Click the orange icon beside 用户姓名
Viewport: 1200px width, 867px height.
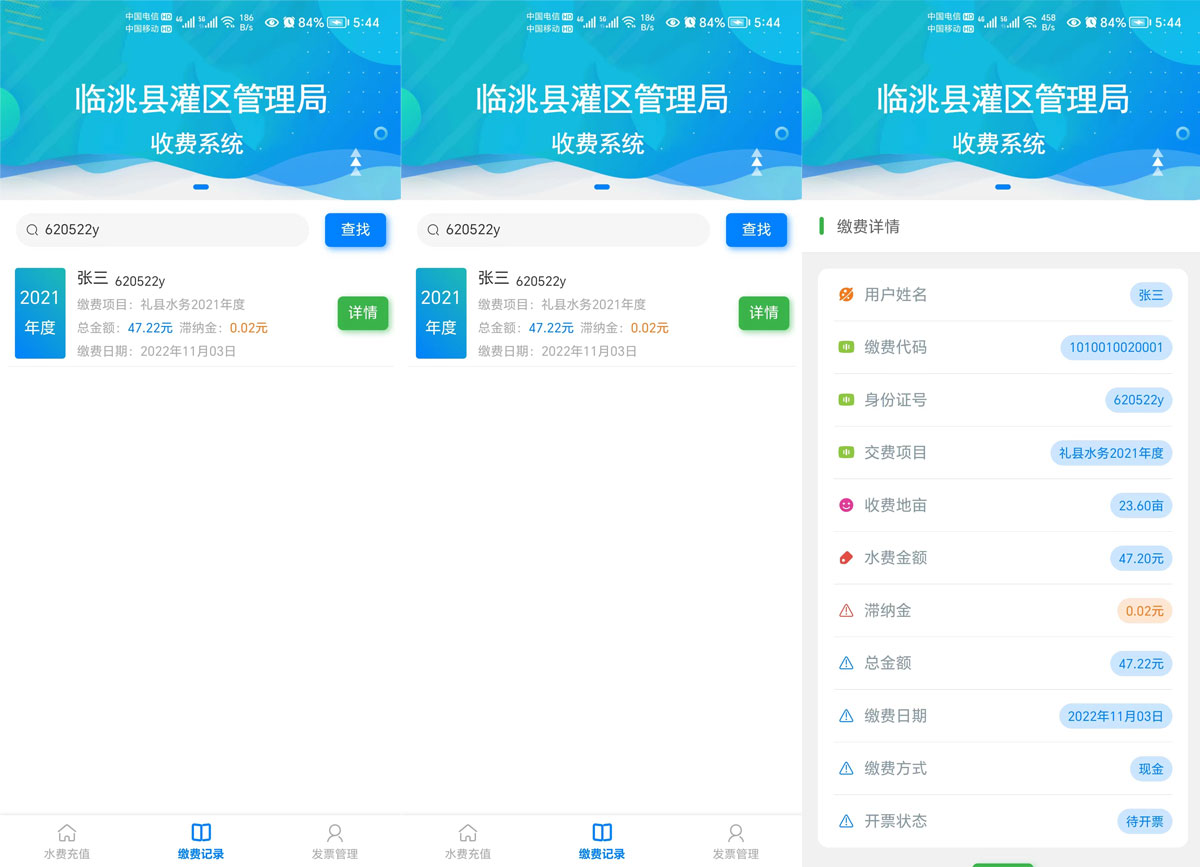[846, 295]
